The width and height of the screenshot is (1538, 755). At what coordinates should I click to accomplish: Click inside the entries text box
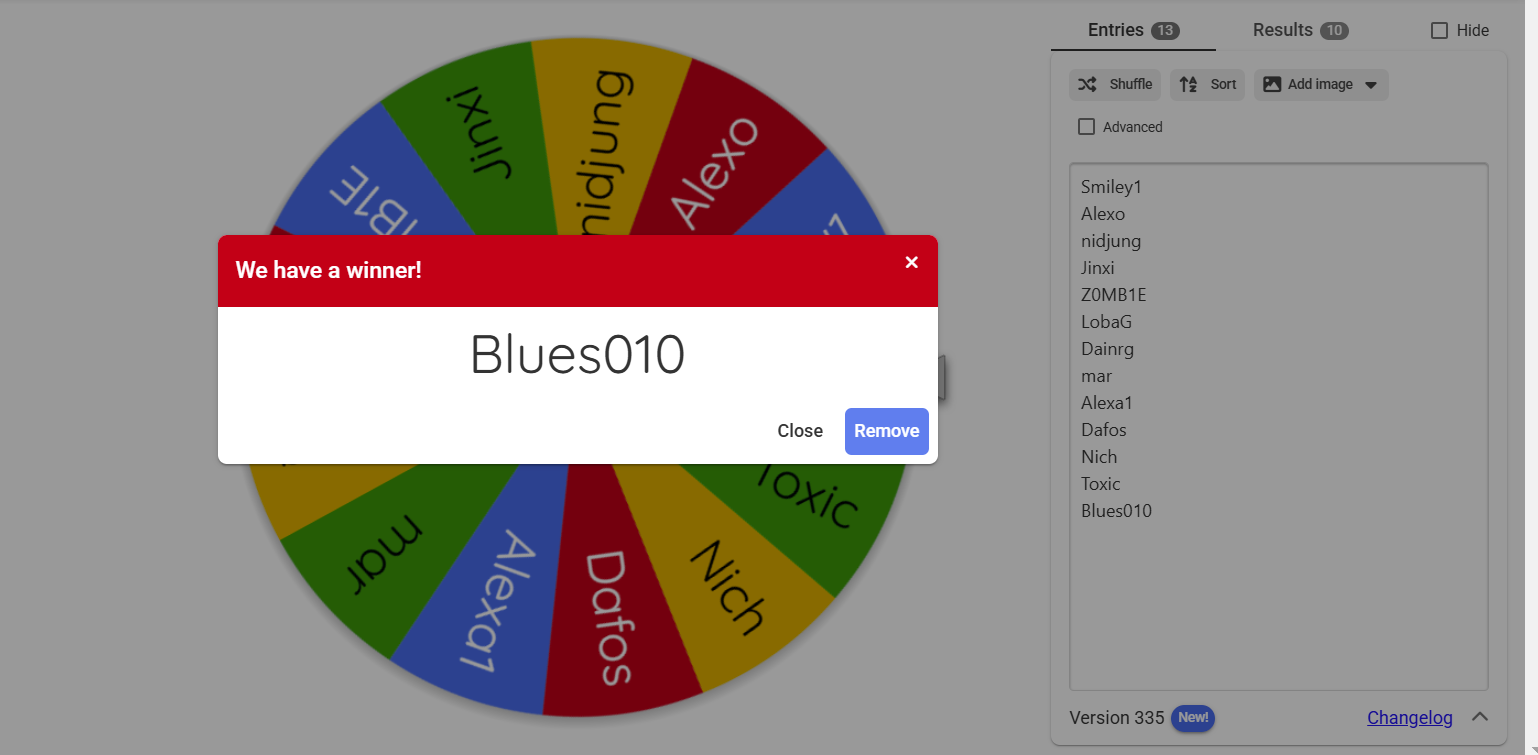click(x=1278, y=600)
